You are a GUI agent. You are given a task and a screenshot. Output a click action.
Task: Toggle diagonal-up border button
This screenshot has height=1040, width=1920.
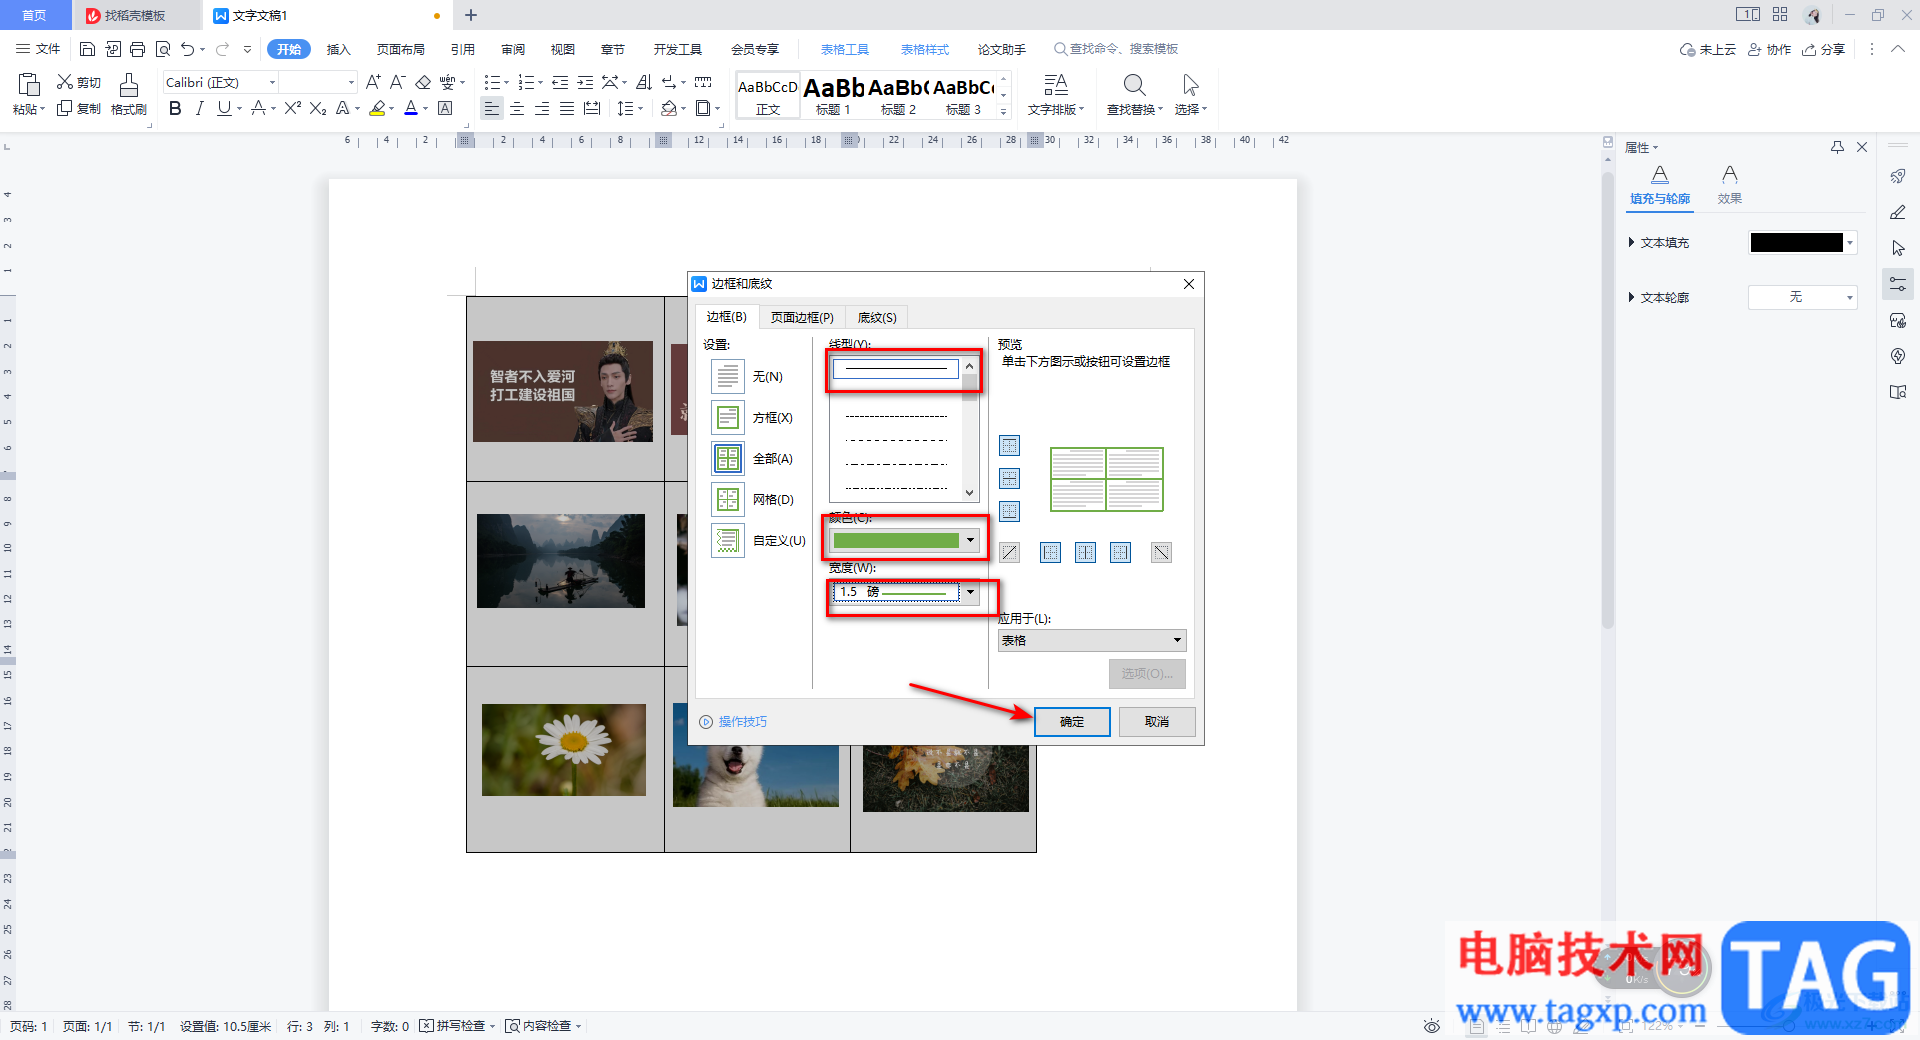point(1010,552)
